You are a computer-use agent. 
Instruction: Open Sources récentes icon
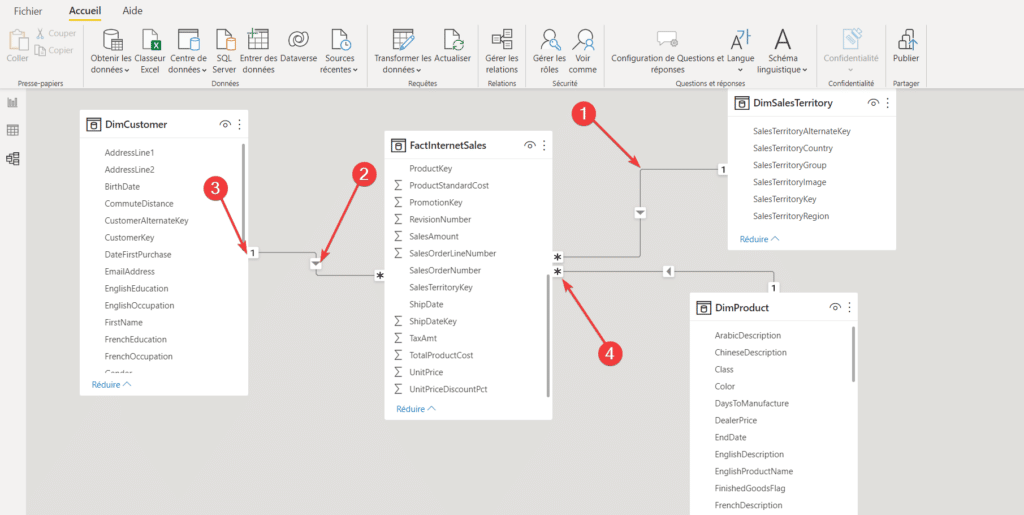(x=340, y=40)
